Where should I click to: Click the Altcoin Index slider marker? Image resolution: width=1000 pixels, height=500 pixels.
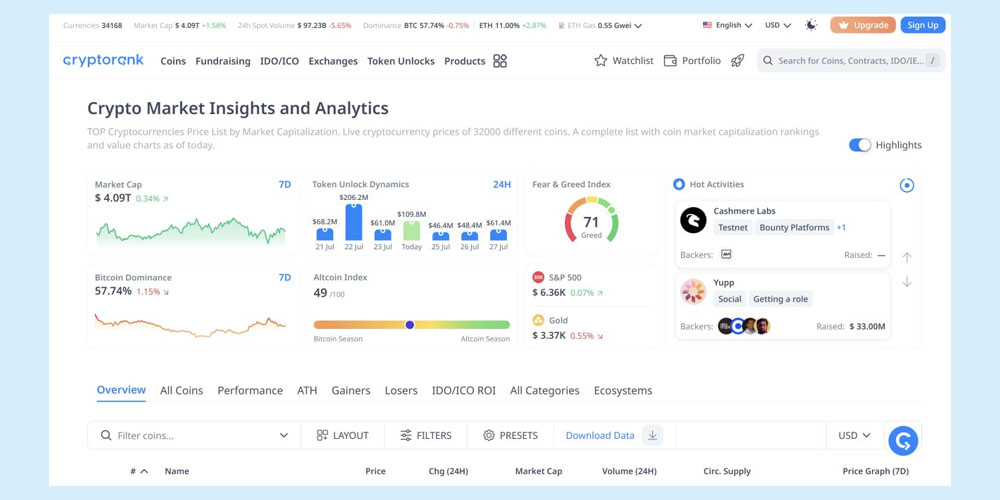[410, 325]
